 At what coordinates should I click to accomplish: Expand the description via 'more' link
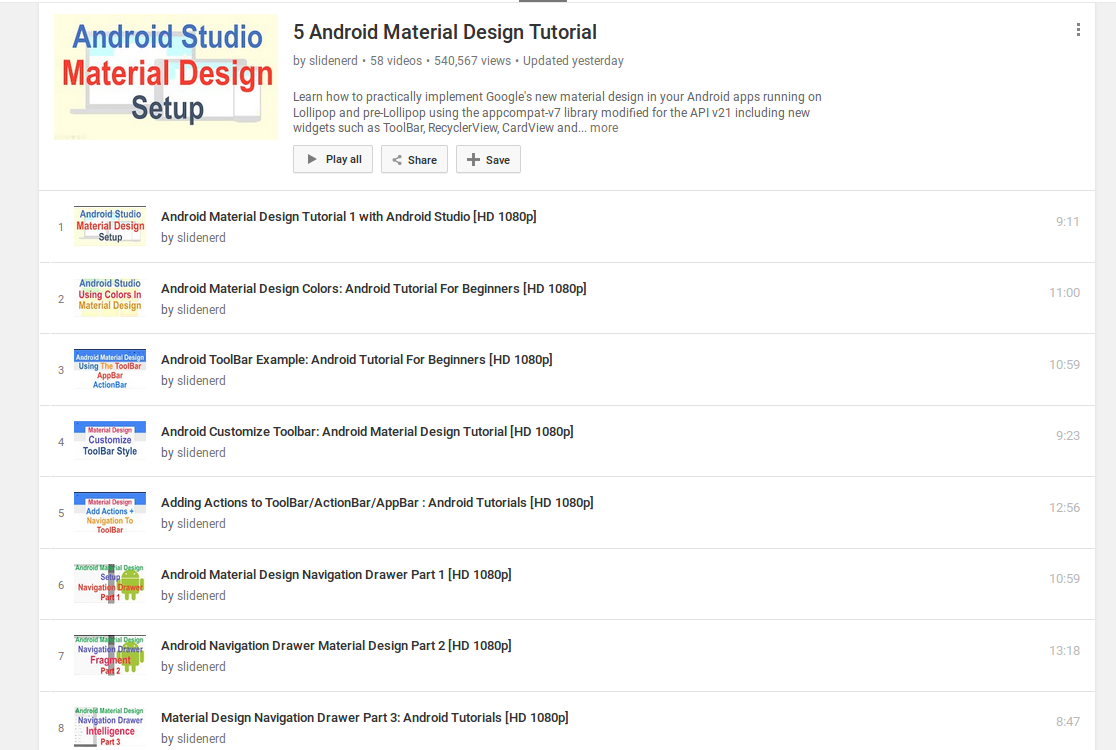tap(603, 128)
